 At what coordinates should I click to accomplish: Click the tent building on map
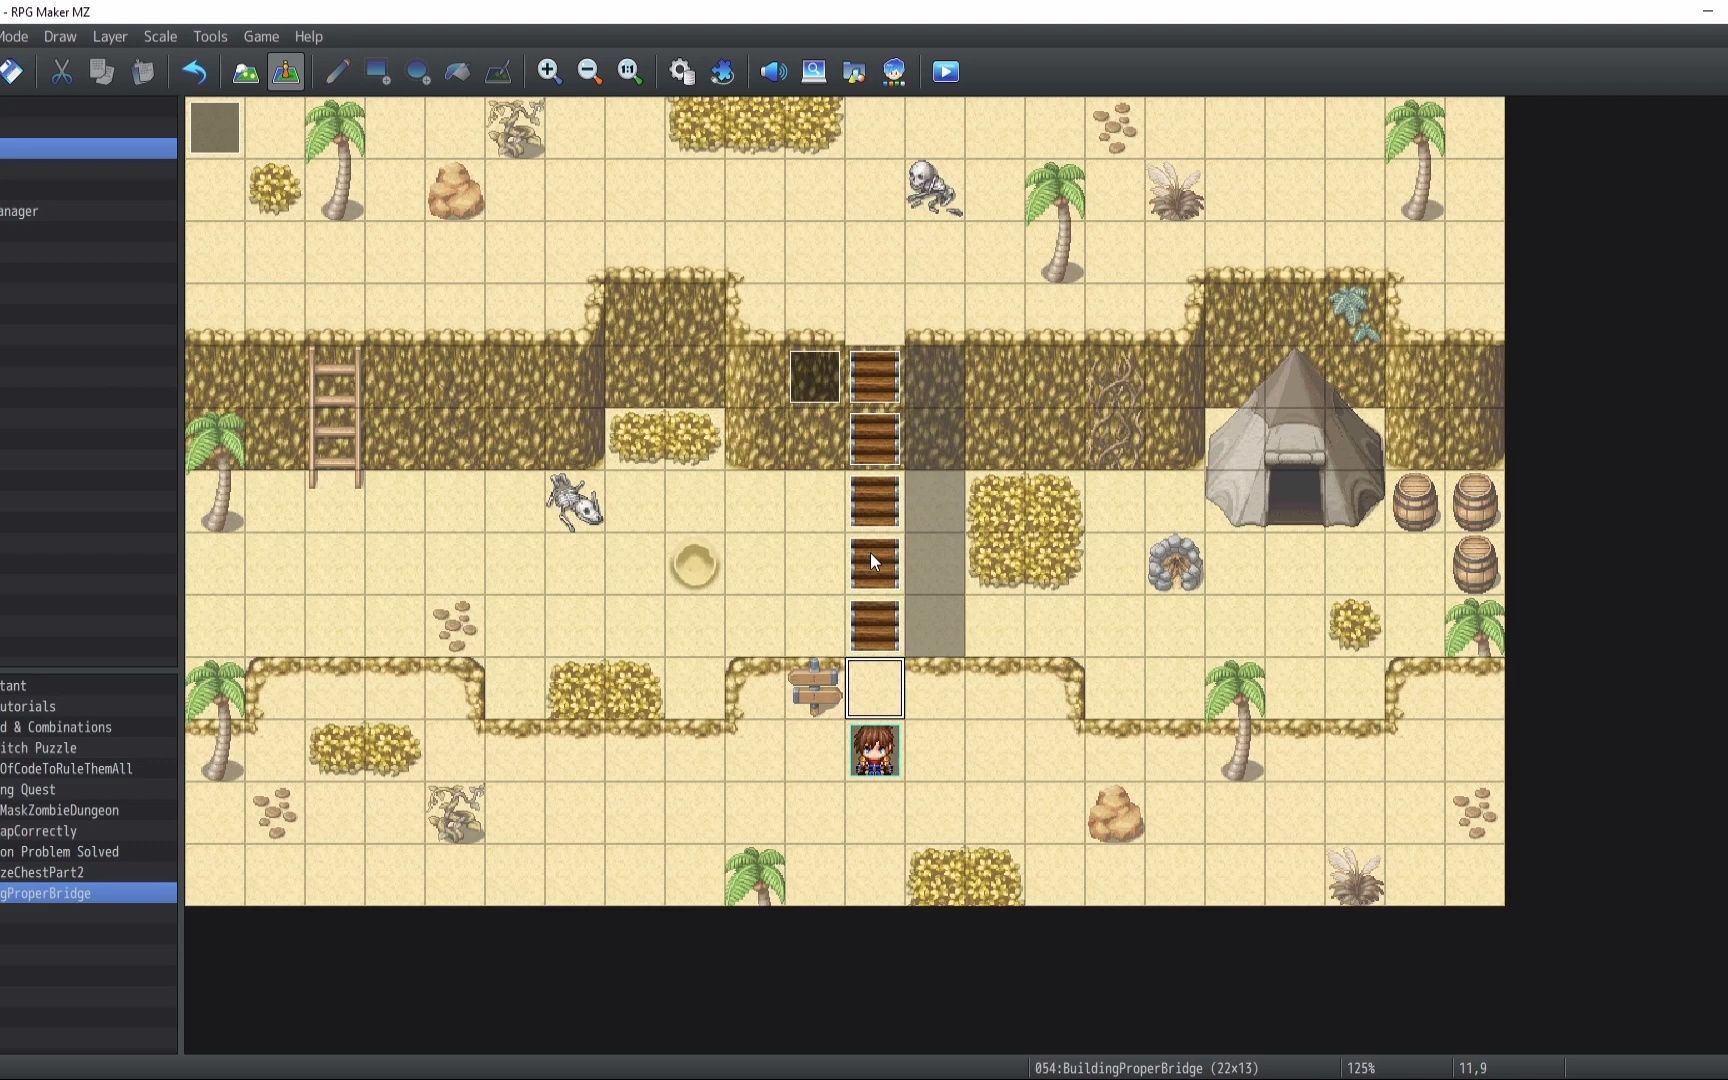coord(1295,438)
